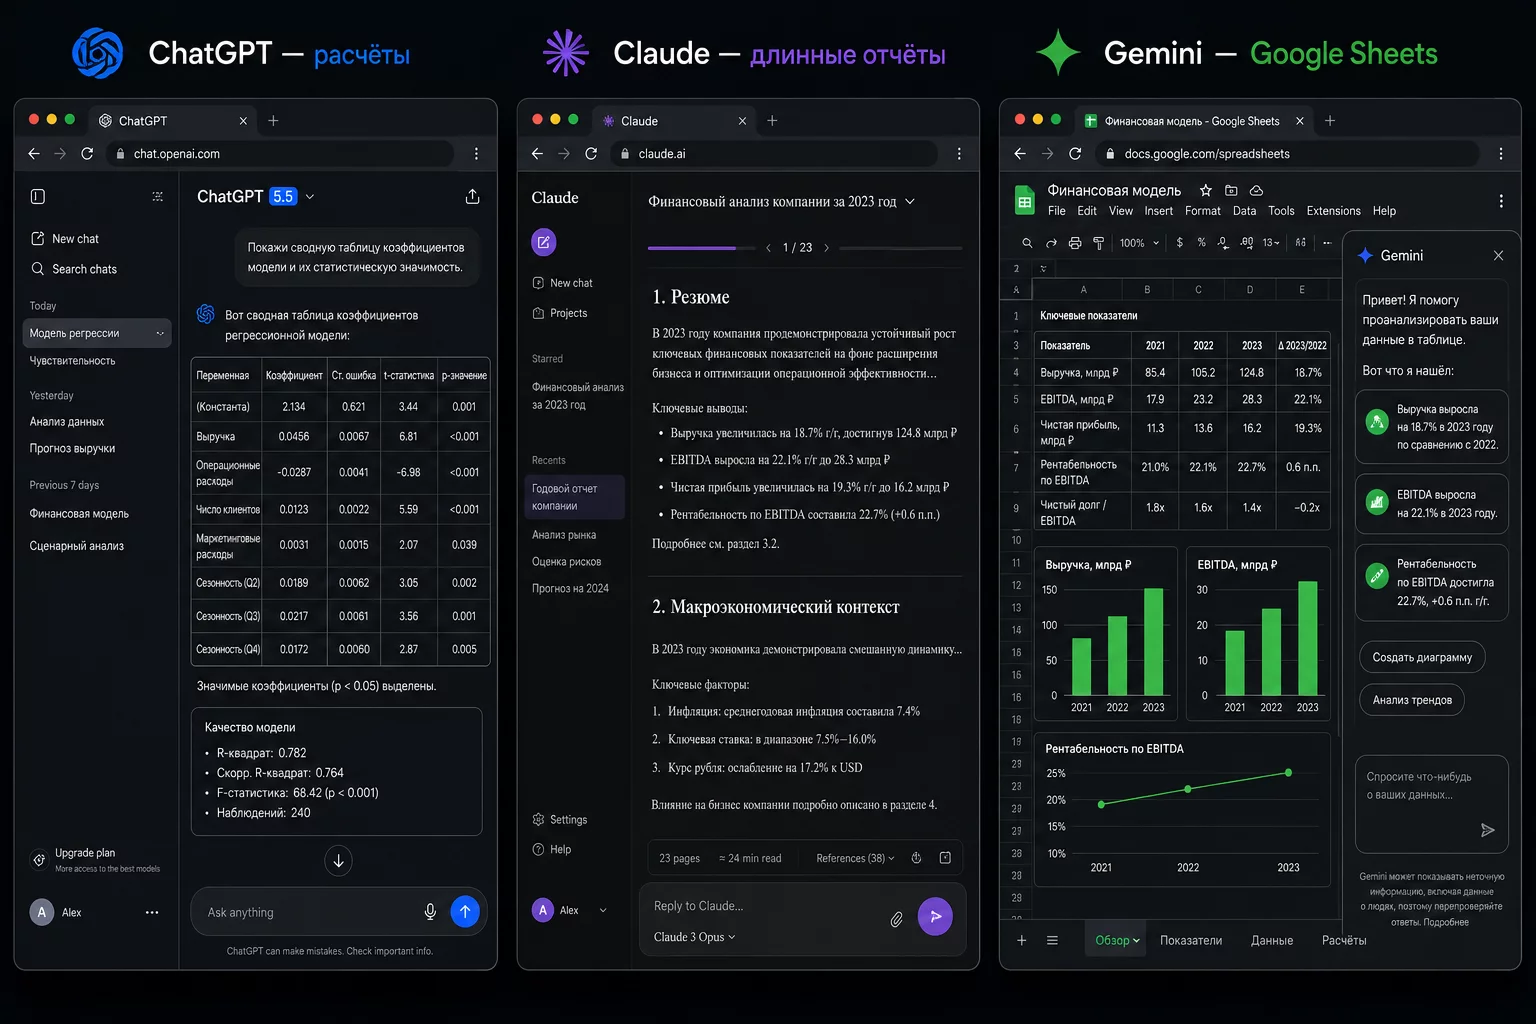Click the microphone icon in ChatGPT input
Screen dimensions: 1536x1024
[x=430, y=912]
